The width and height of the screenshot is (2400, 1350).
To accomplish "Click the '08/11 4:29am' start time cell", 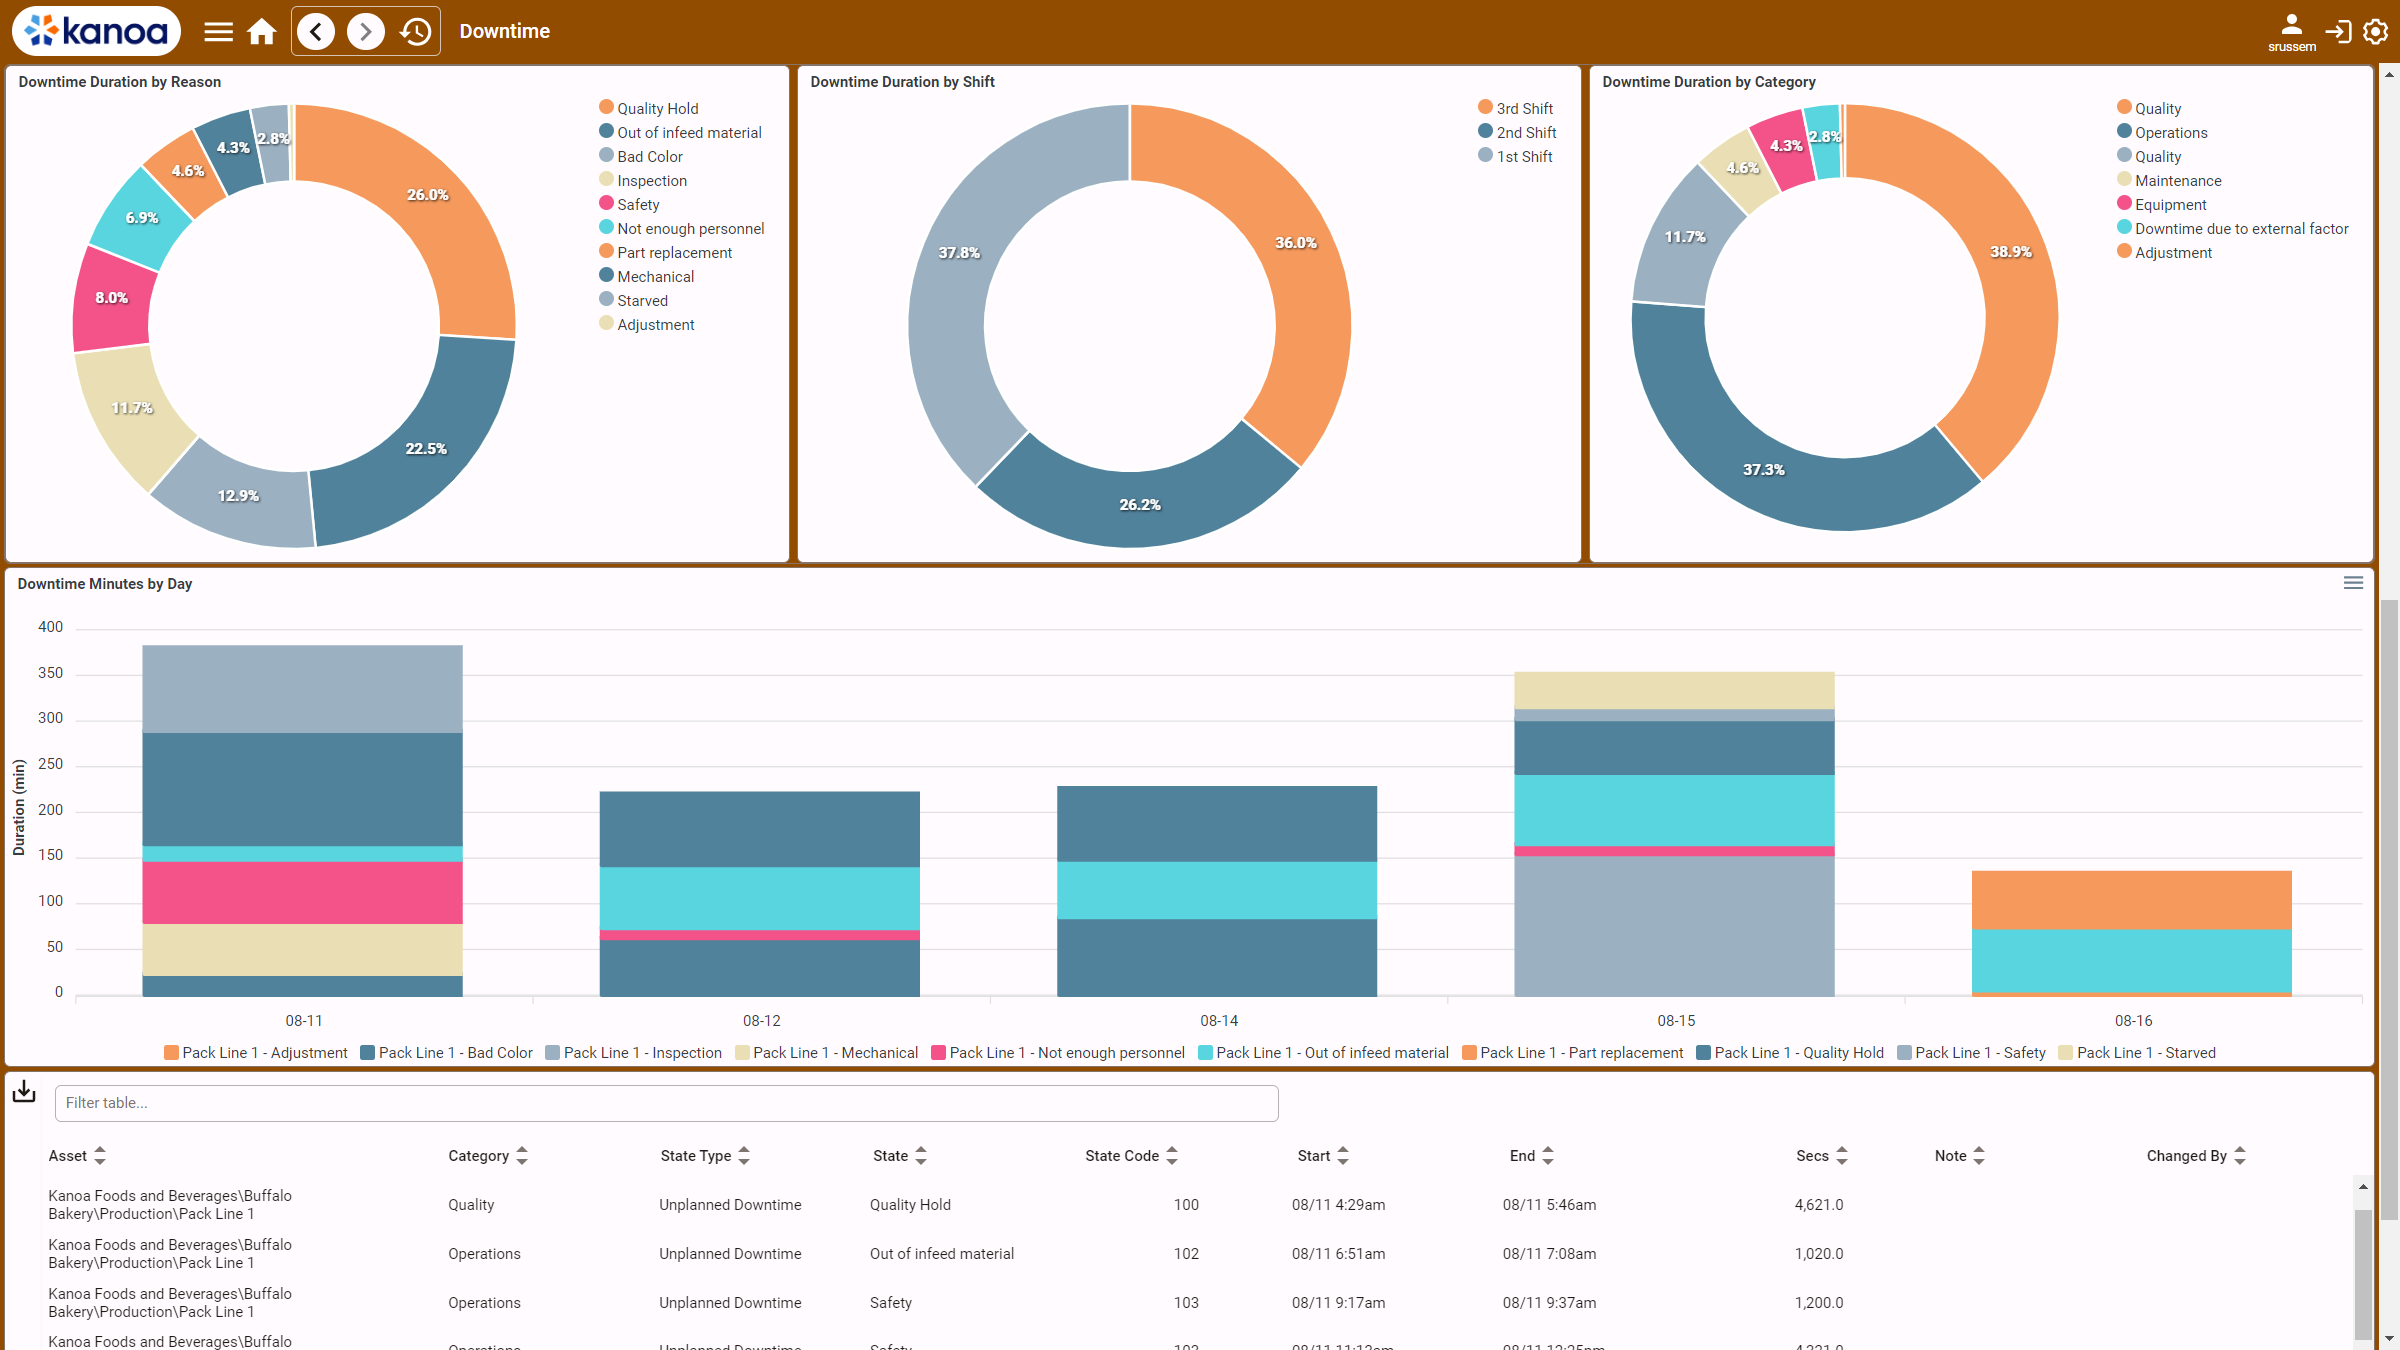I will pyautogui.click(x=1338, y=1205).
